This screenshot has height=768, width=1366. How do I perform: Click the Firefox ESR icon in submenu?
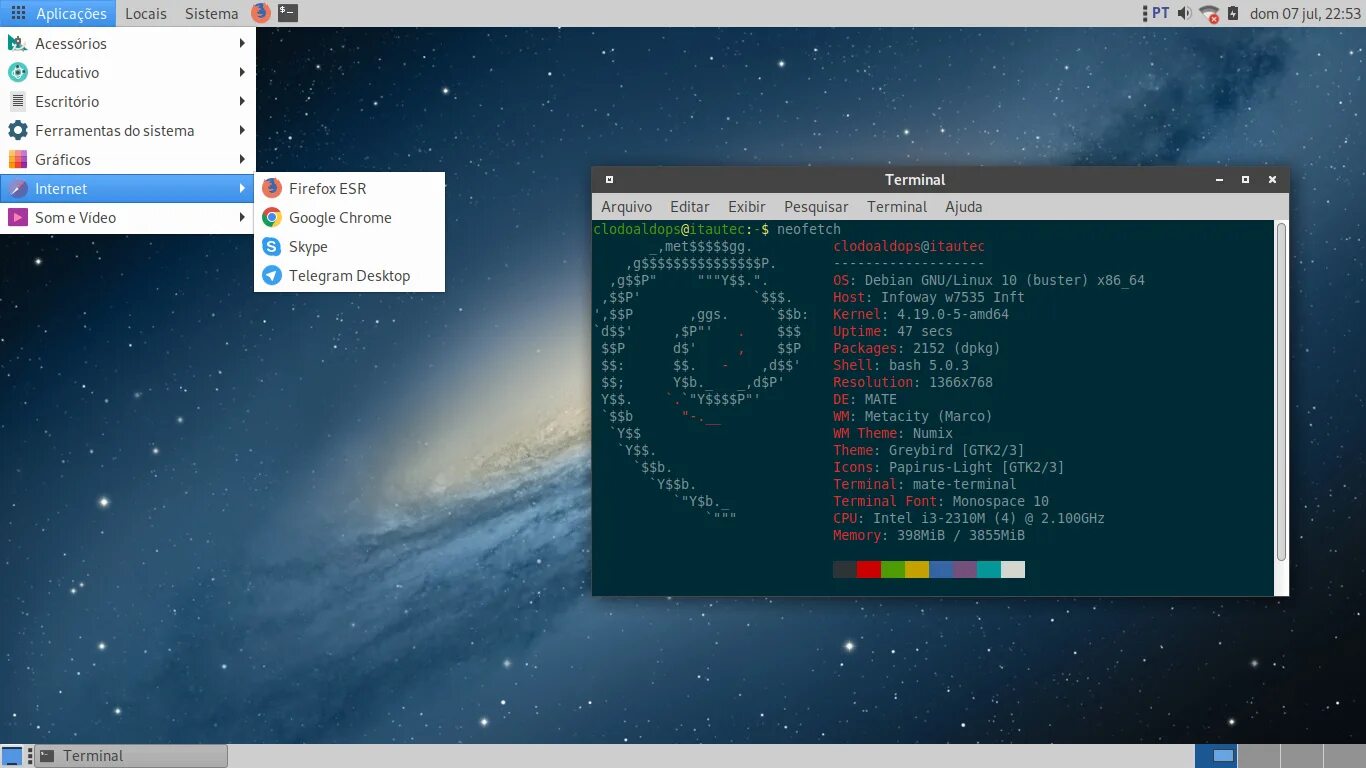(271, 188)
